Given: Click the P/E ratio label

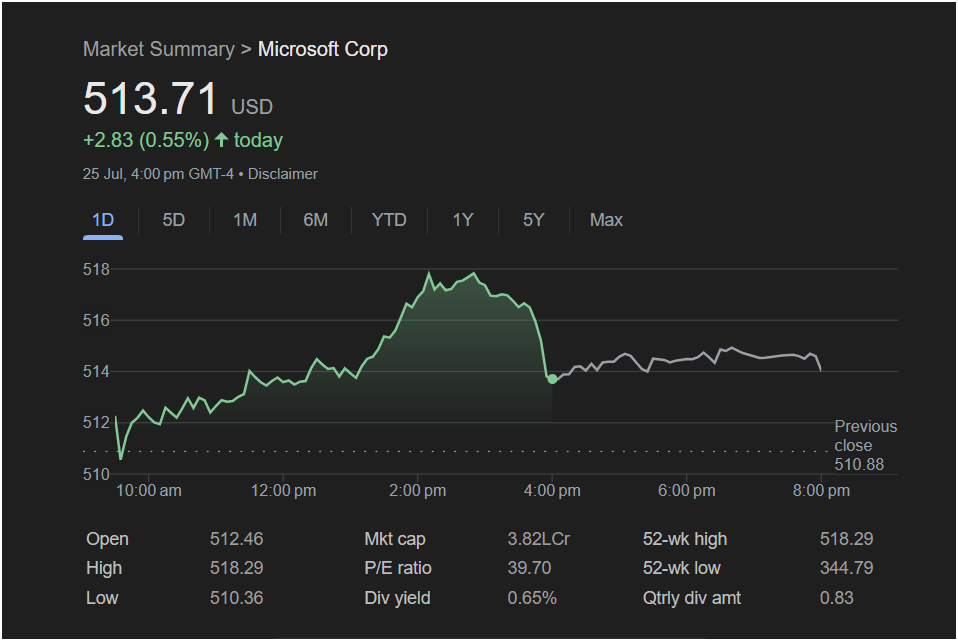Looking at the screenshot, I should tap(398, 568).
